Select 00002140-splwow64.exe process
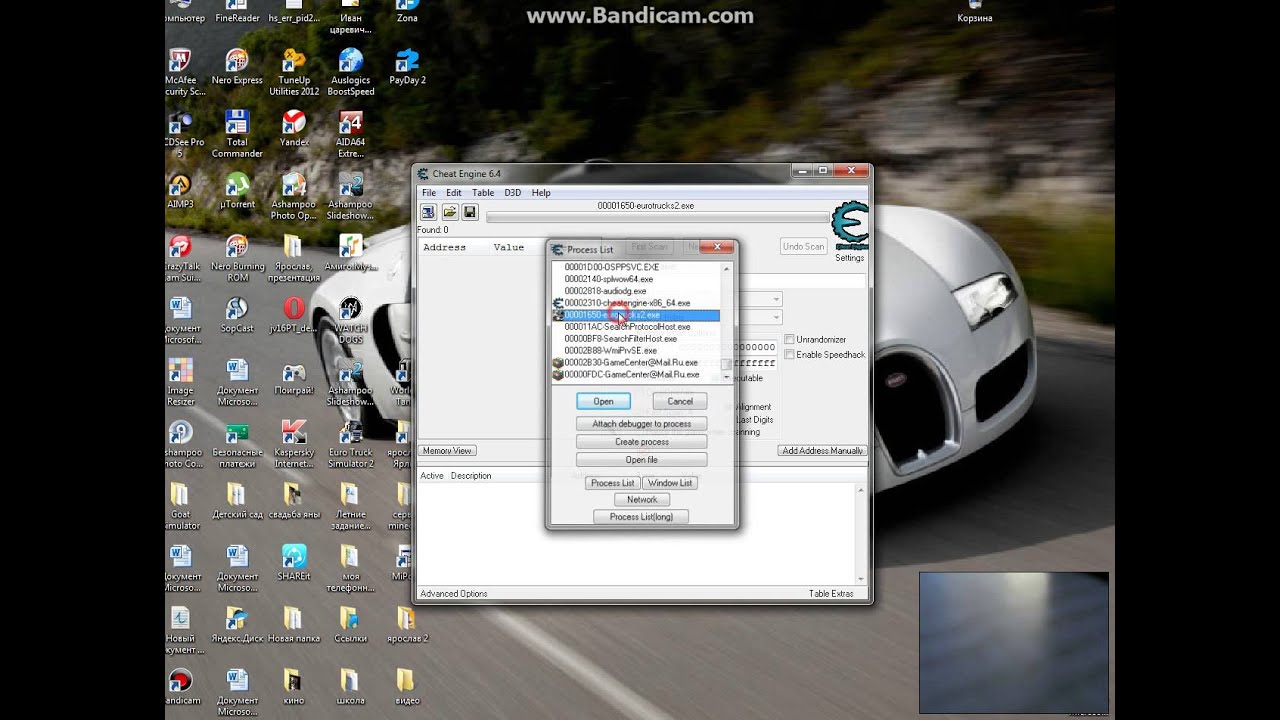Screen dimensions: 1280x720 click(x=636, y=279)
